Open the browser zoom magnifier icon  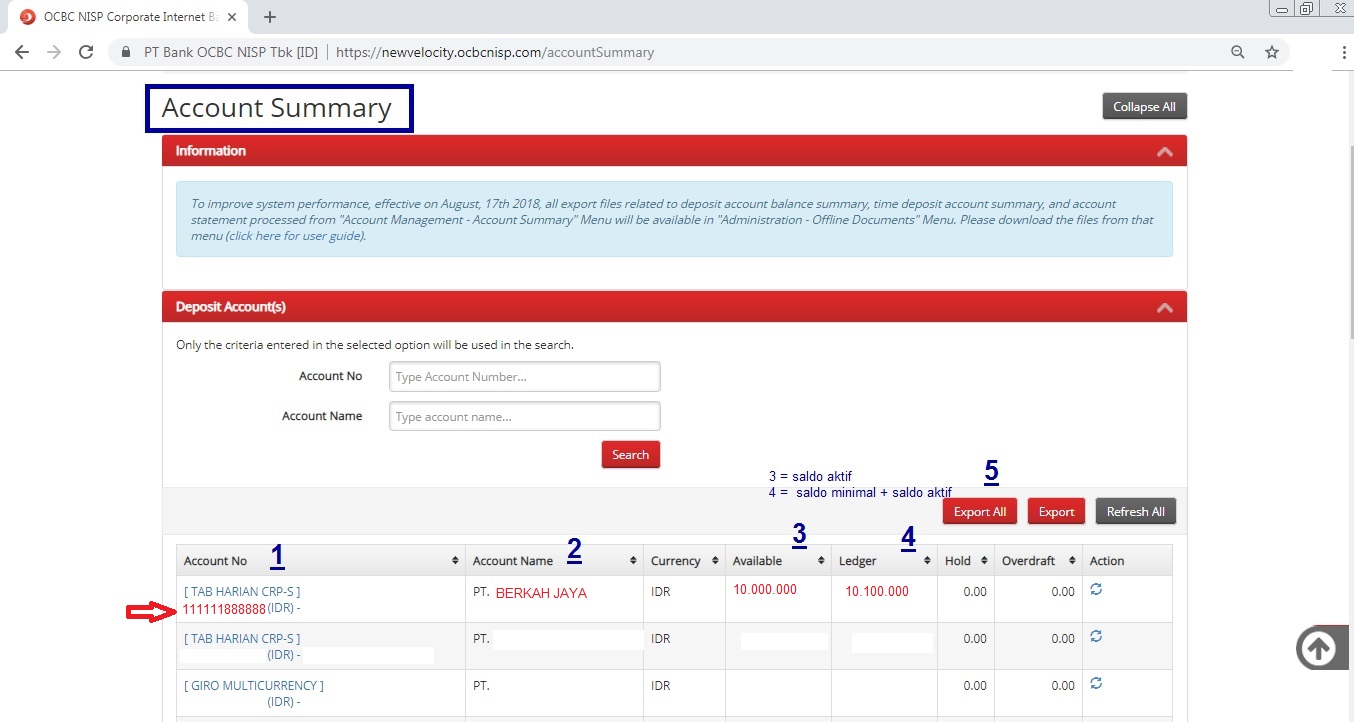(x=1238, y=52)
